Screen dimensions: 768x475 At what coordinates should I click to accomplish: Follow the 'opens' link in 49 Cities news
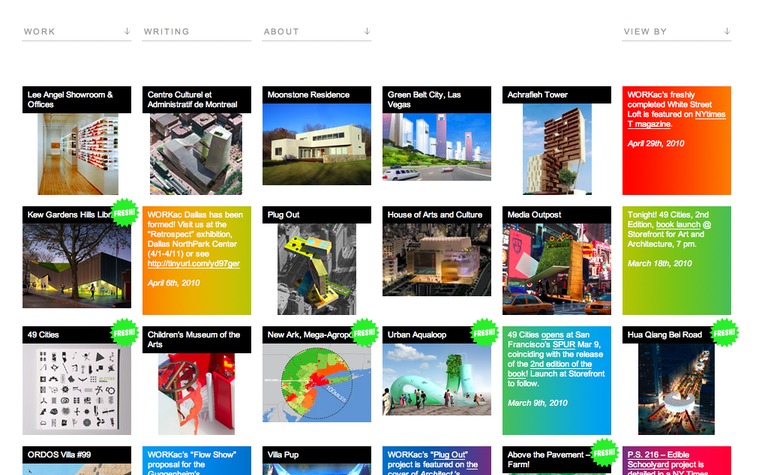tap(552, 334)
